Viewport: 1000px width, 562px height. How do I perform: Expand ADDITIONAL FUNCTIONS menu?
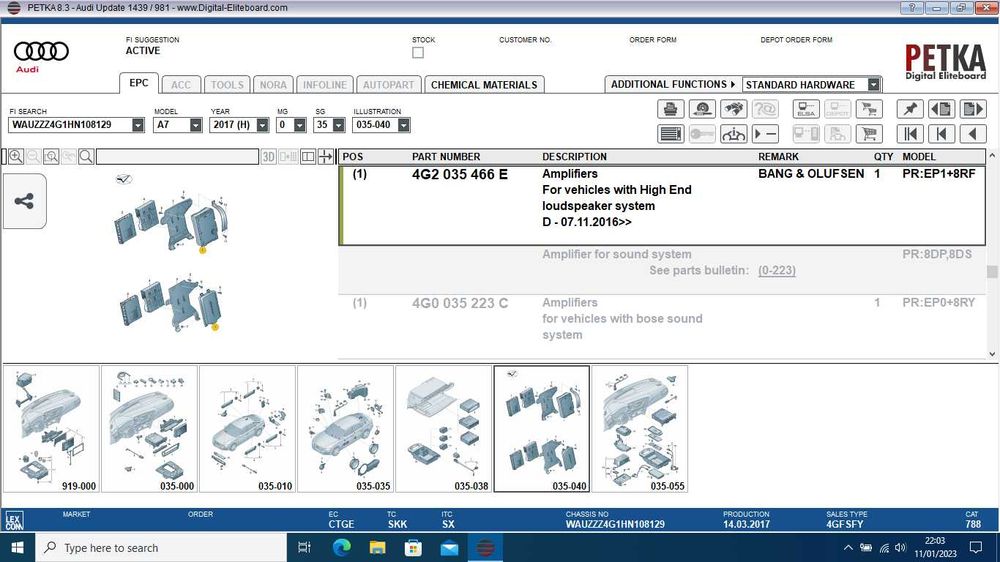tap(673, 84)
